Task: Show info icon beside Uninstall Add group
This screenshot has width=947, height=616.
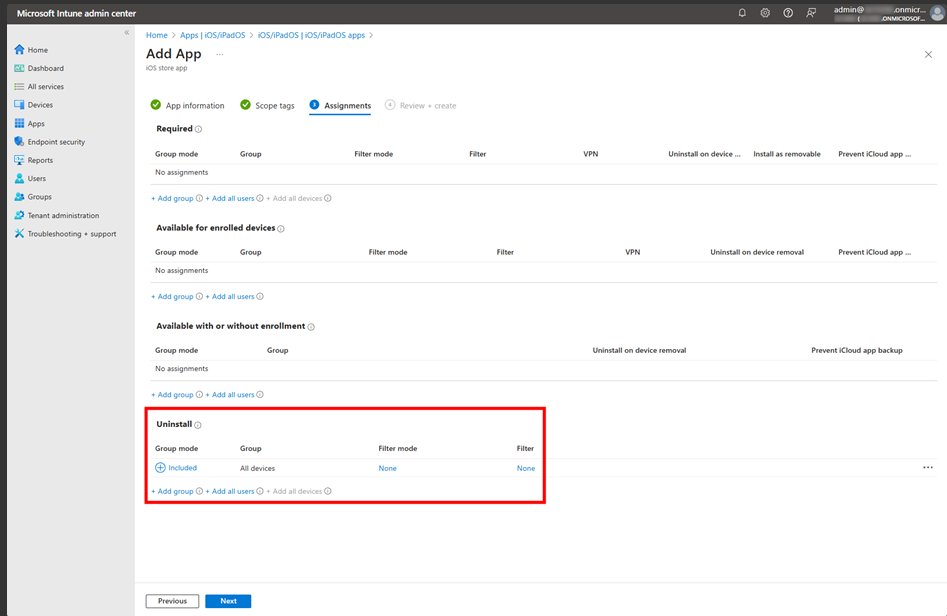Action: coord(199,491)
